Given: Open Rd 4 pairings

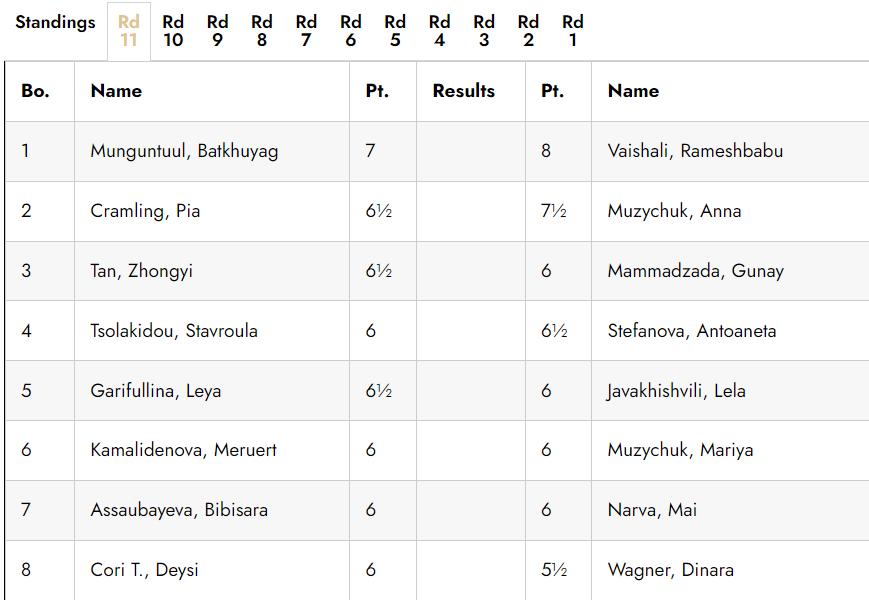Looking at the screenshot, I should [439, 31].
